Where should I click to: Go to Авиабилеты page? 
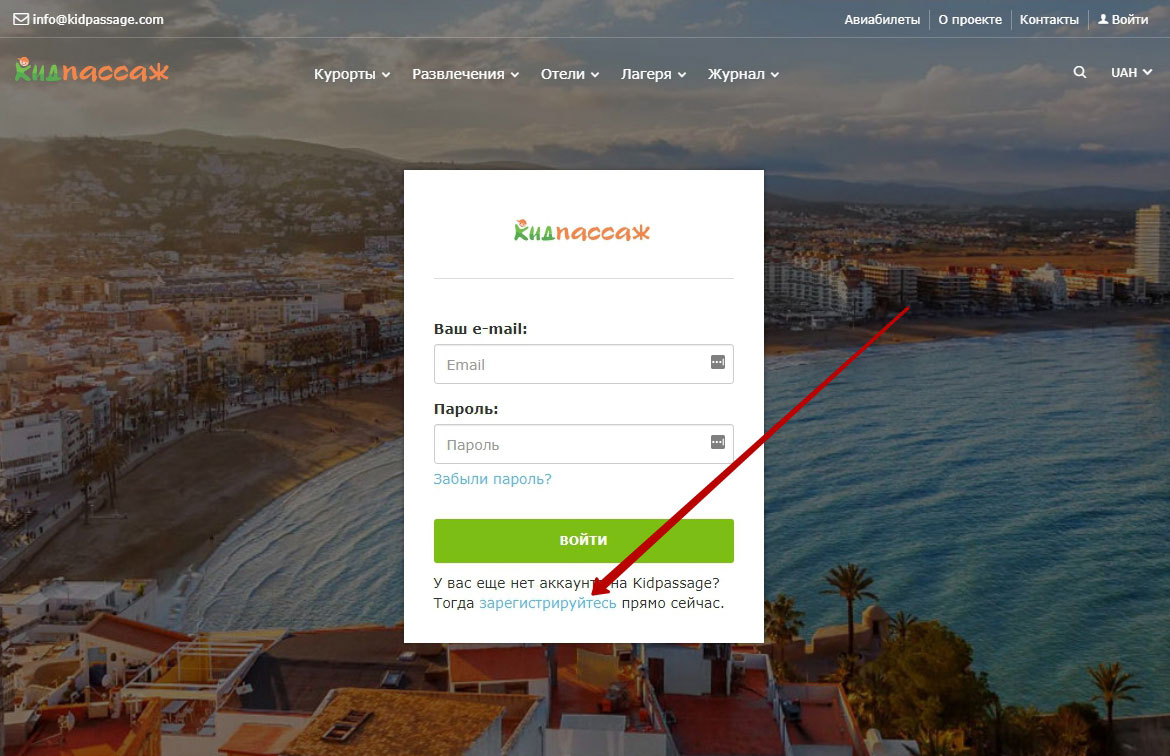tap(881, 19)
